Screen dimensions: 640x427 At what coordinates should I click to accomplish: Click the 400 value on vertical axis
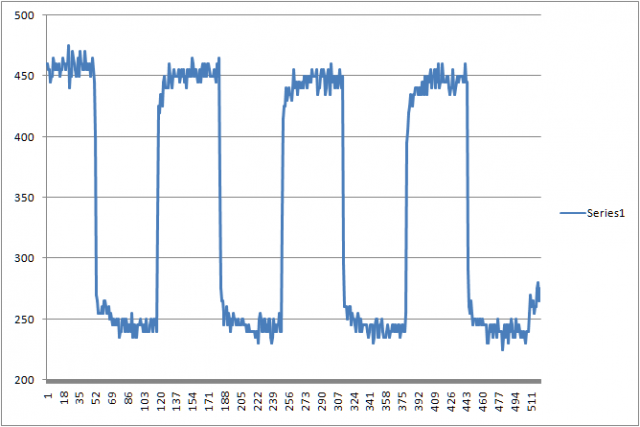pyautogui.click(x=24, y=137)
